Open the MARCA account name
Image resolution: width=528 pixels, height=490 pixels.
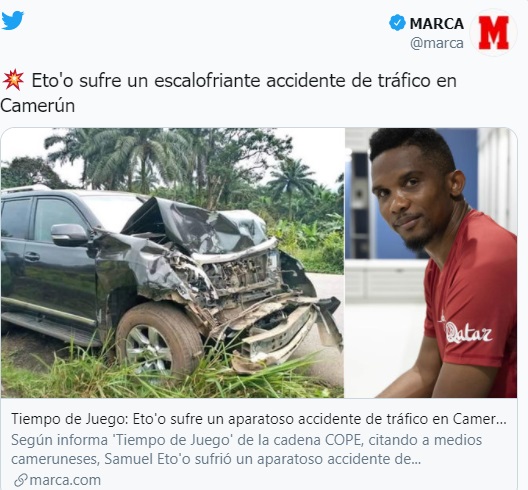(437, 24)
